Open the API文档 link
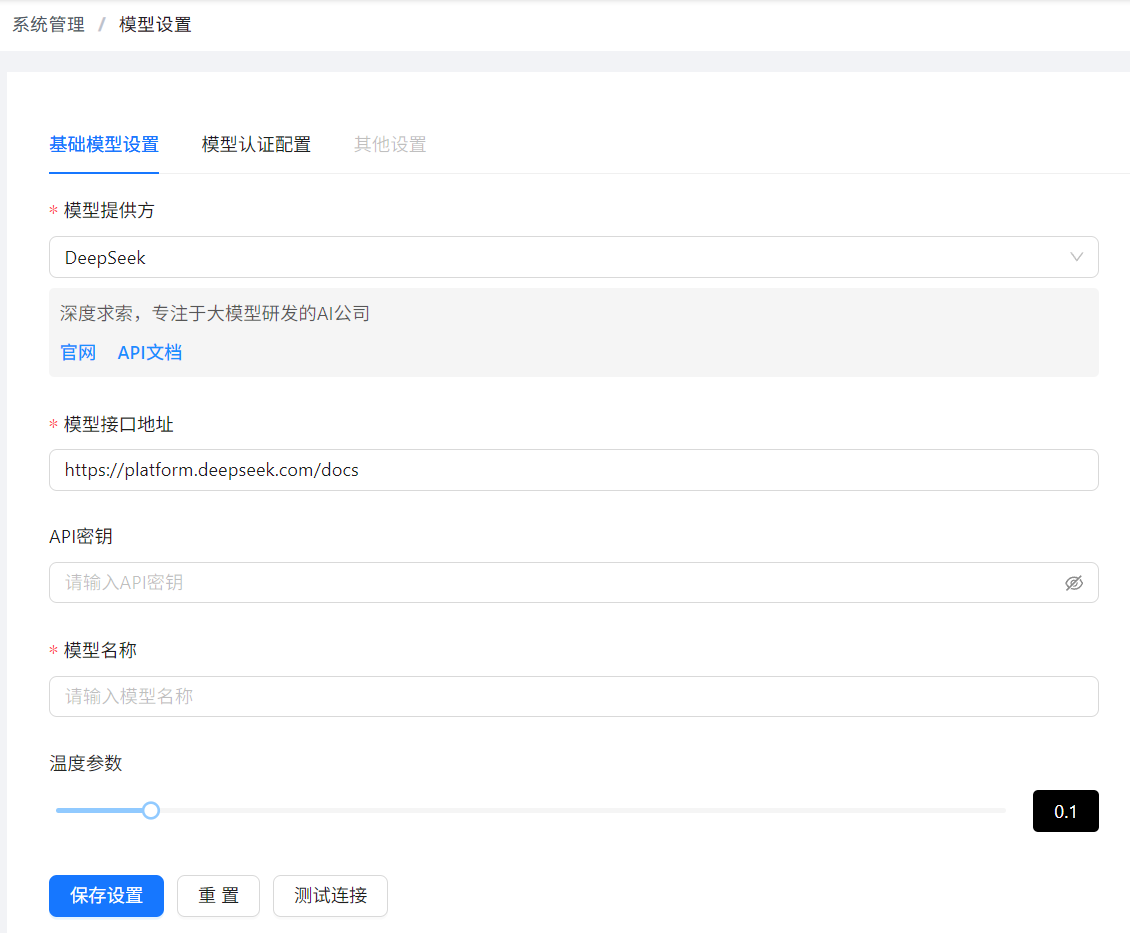 [150, 353]
